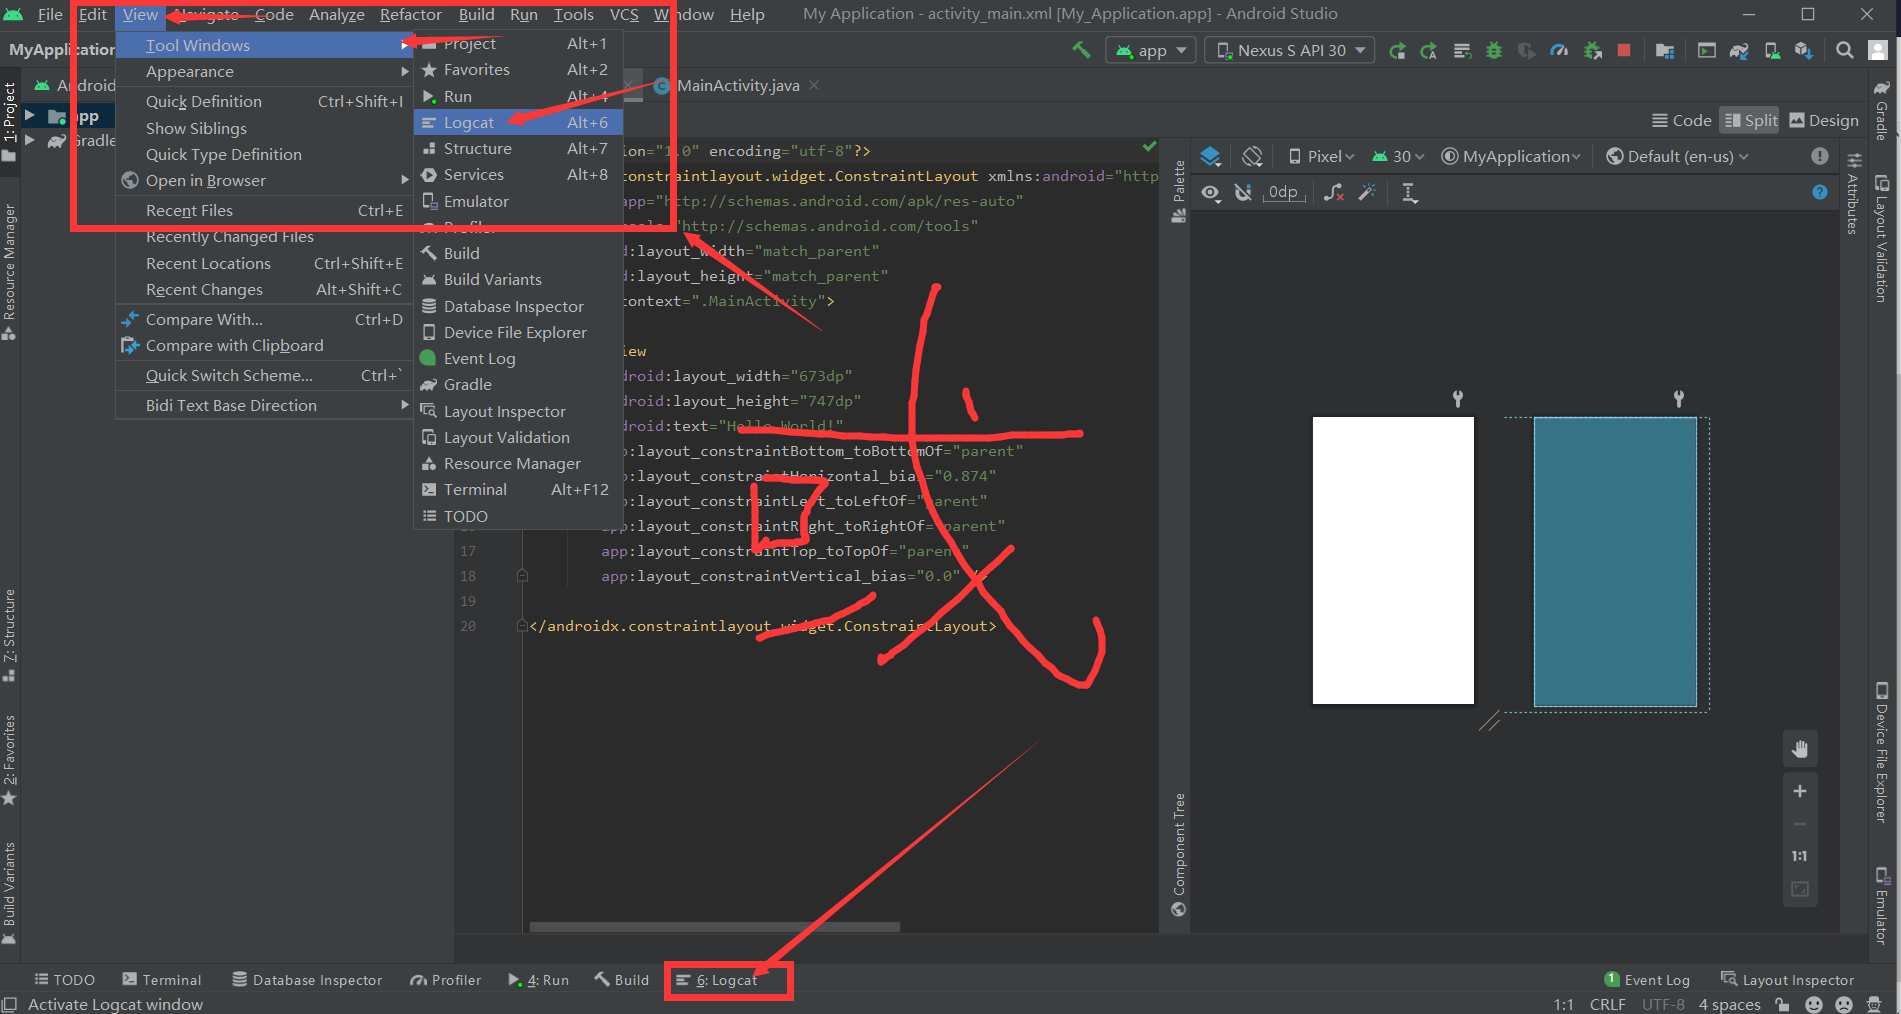The image size is (1901, 1014).
Task: Click the Profile app gauge icon
Action: pyautogui.click(x=1559, y=50)
